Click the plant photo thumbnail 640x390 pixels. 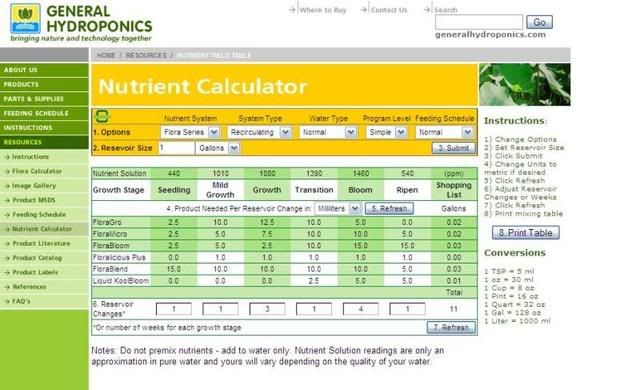click(x=525, y=84)
